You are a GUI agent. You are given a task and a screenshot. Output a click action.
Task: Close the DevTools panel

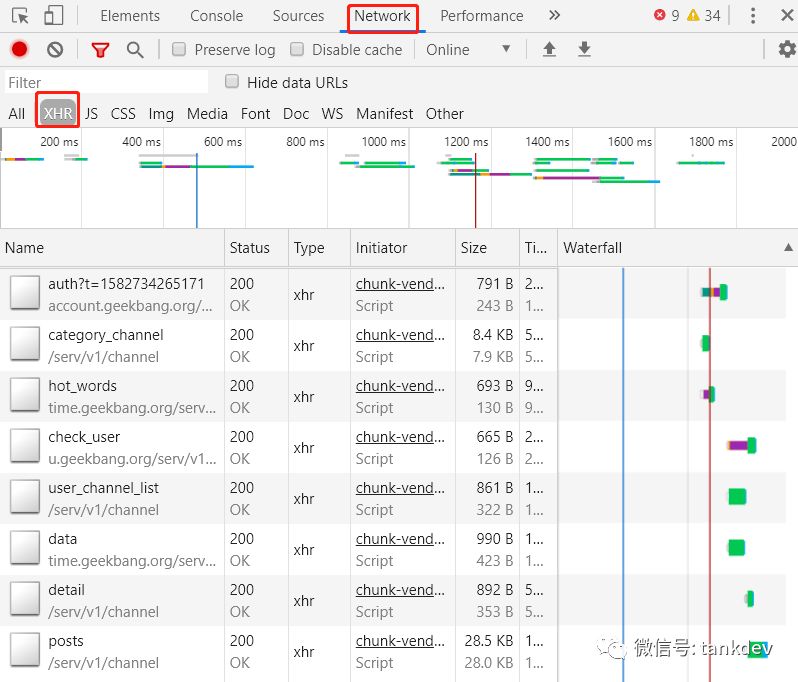click(787, 16)
